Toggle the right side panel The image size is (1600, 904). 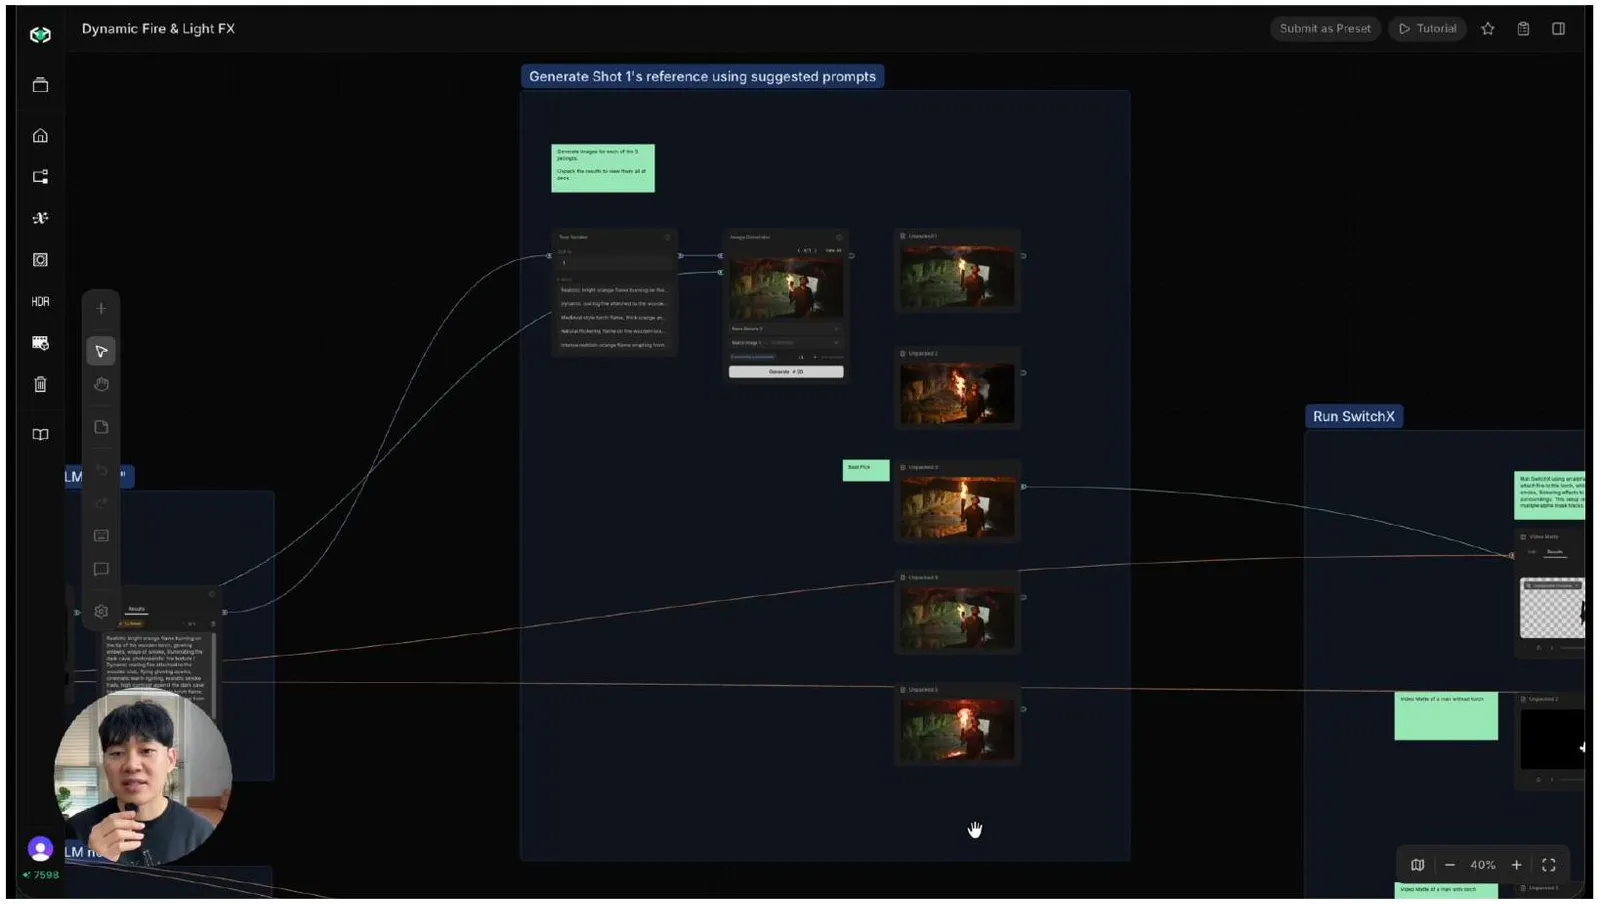(x=1558, y=29)
